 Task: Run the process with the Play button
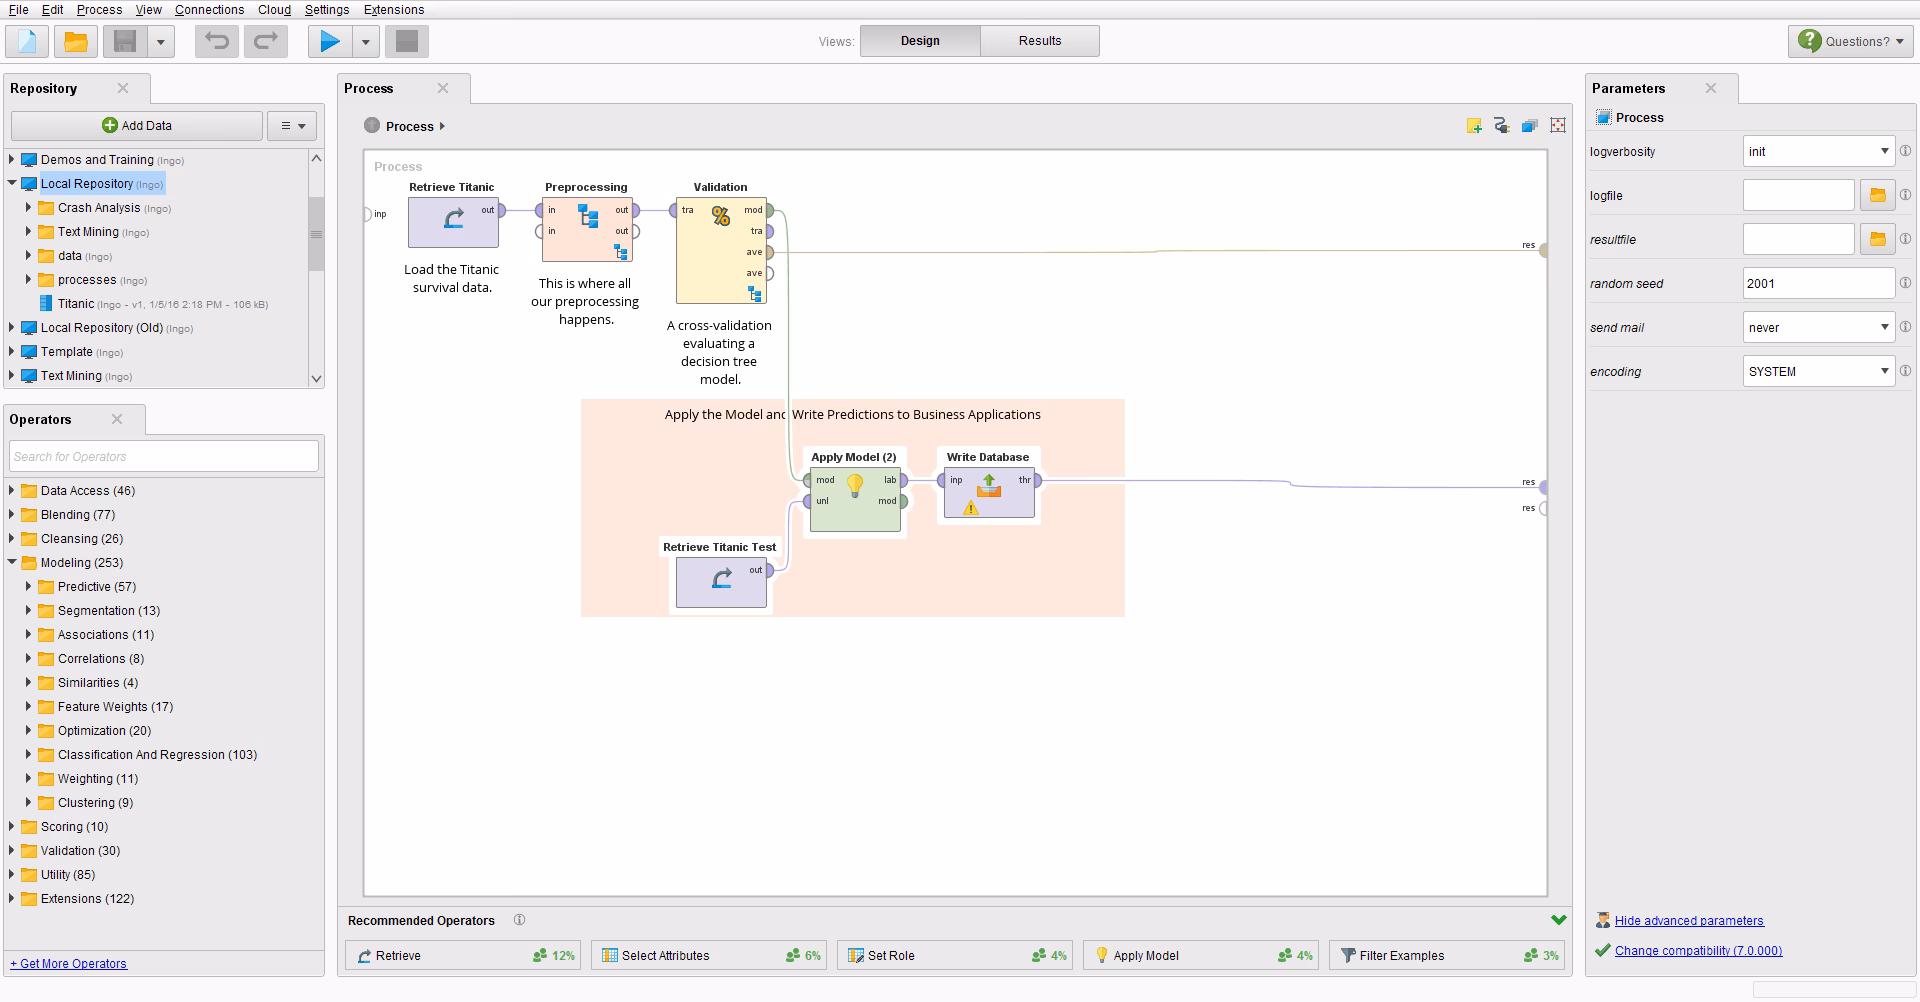pyautogui.click(x=330, y=41)
